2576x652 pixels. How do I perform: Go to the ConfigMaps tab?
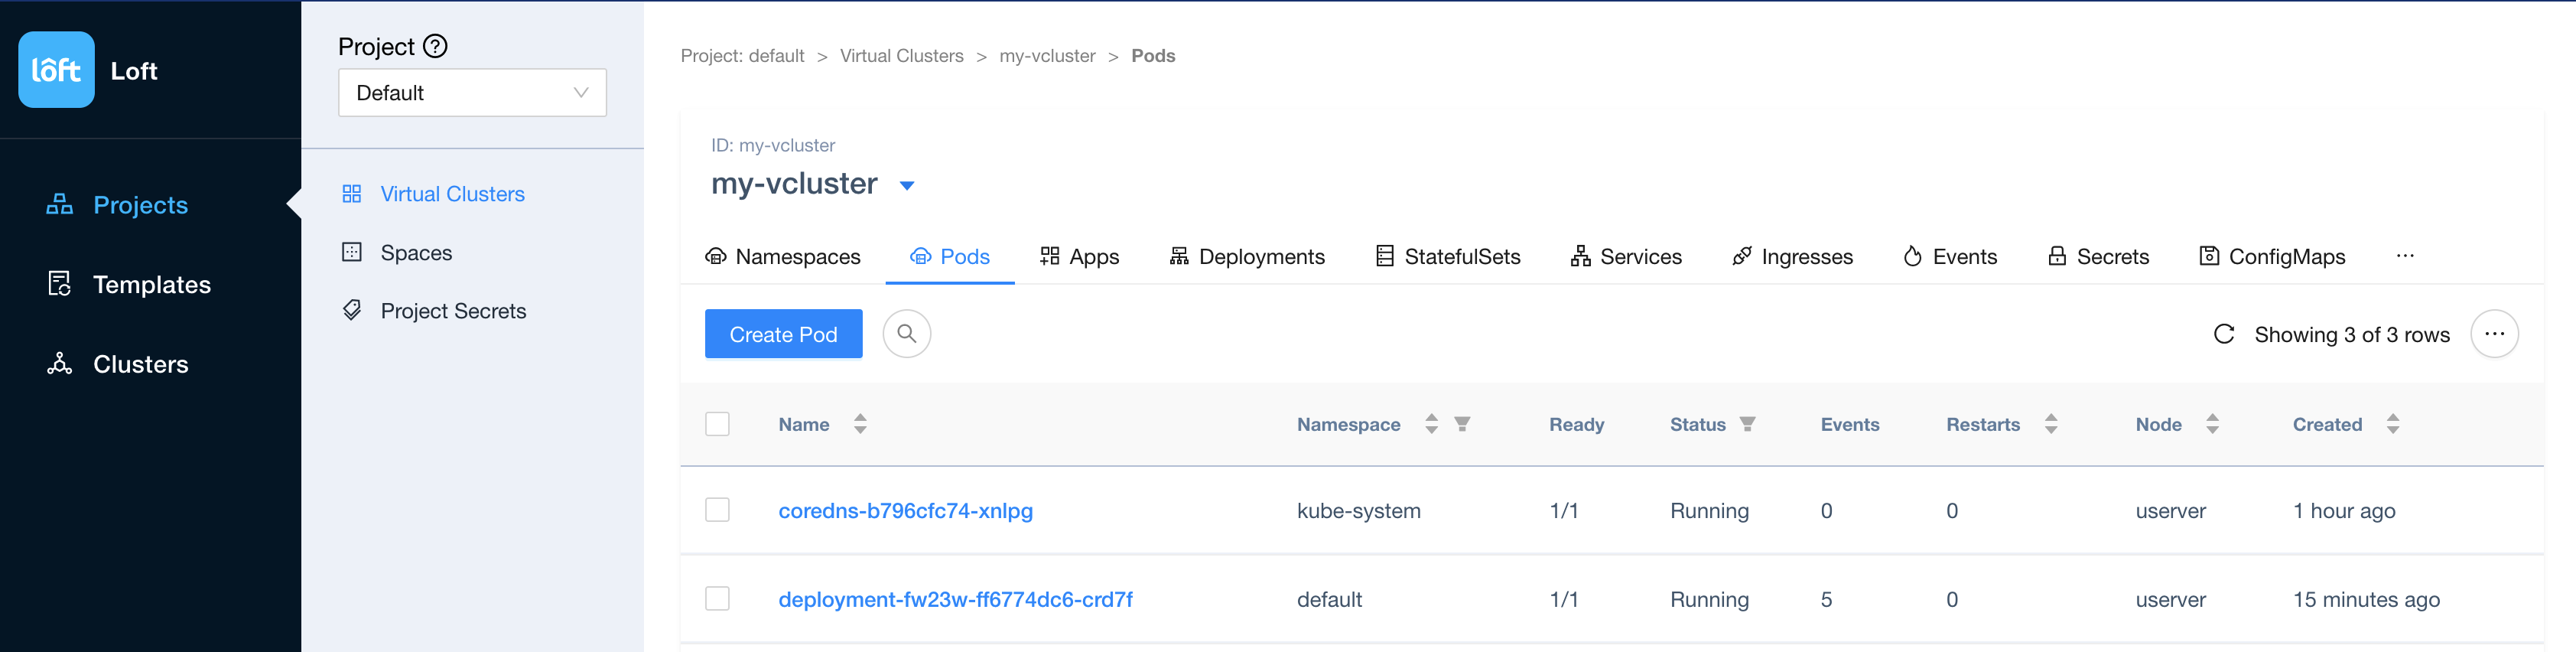[x=2272, y=257]
